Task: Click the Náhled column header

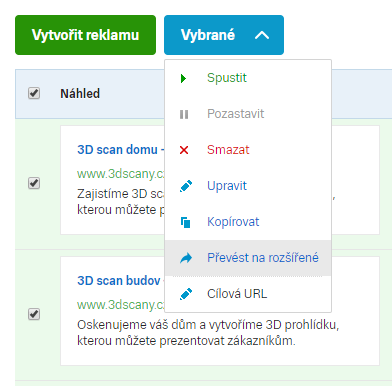Action: pyautogui.click(x=80, y=94)
